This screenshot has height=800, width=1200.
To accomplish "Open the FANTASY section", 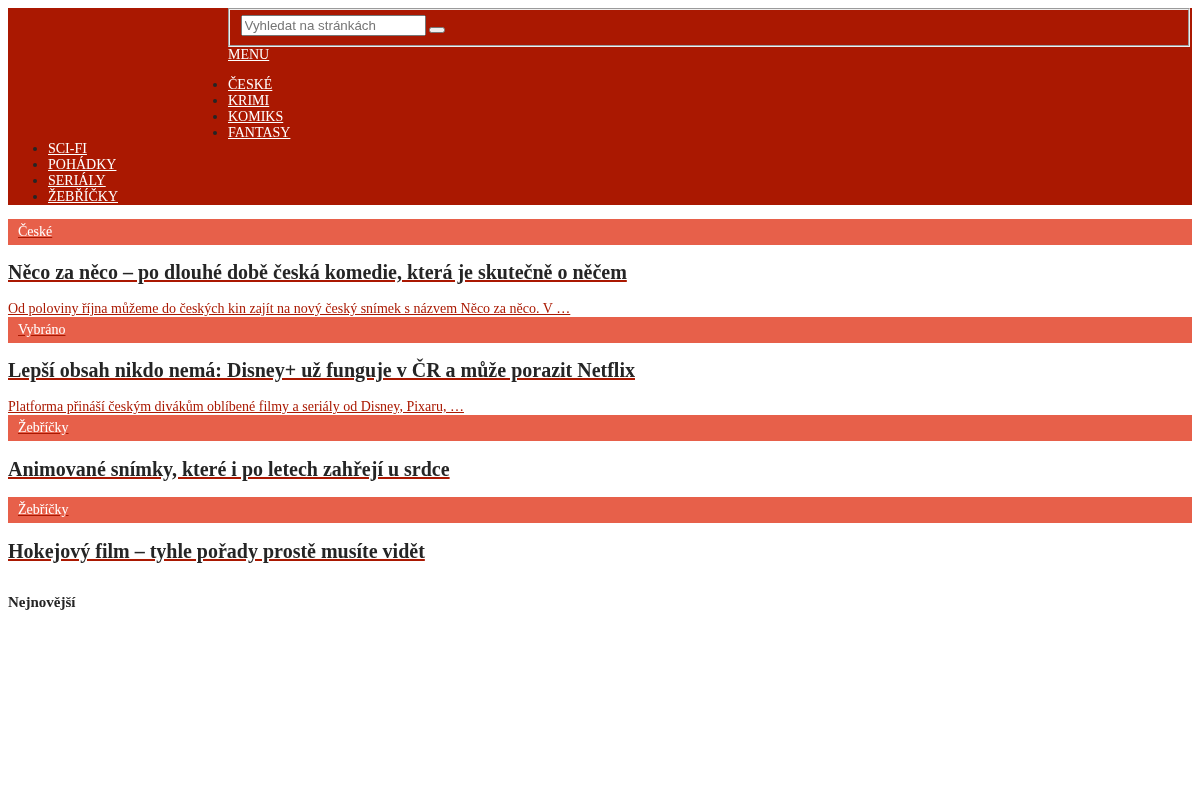I will [x=259, y=133].
